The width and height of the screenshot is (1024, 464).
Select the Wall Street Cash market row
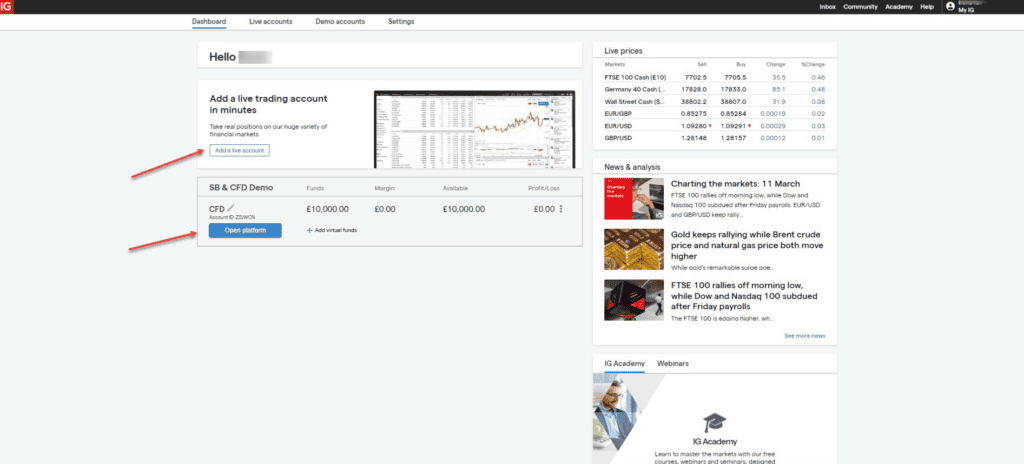pos(714,101)
